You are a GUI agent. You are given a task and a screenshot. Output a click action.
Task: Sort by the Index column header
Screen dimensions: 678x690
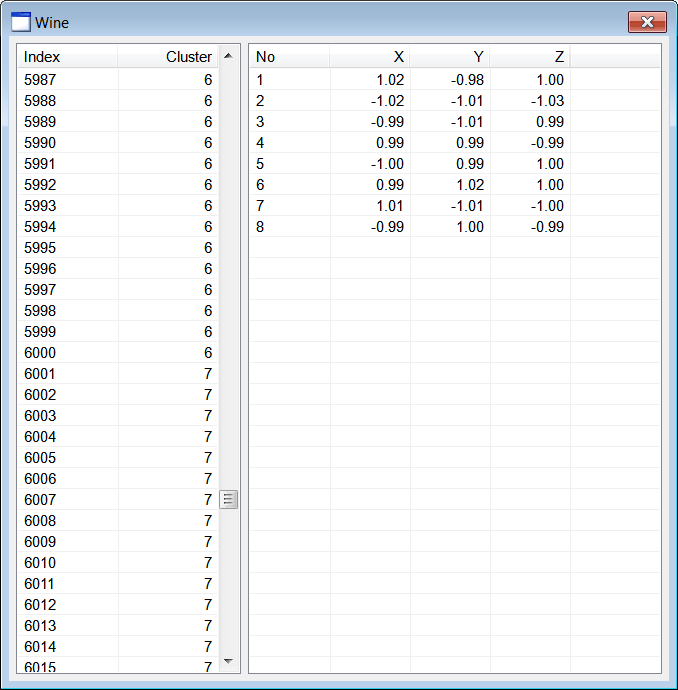click(67, 56)
